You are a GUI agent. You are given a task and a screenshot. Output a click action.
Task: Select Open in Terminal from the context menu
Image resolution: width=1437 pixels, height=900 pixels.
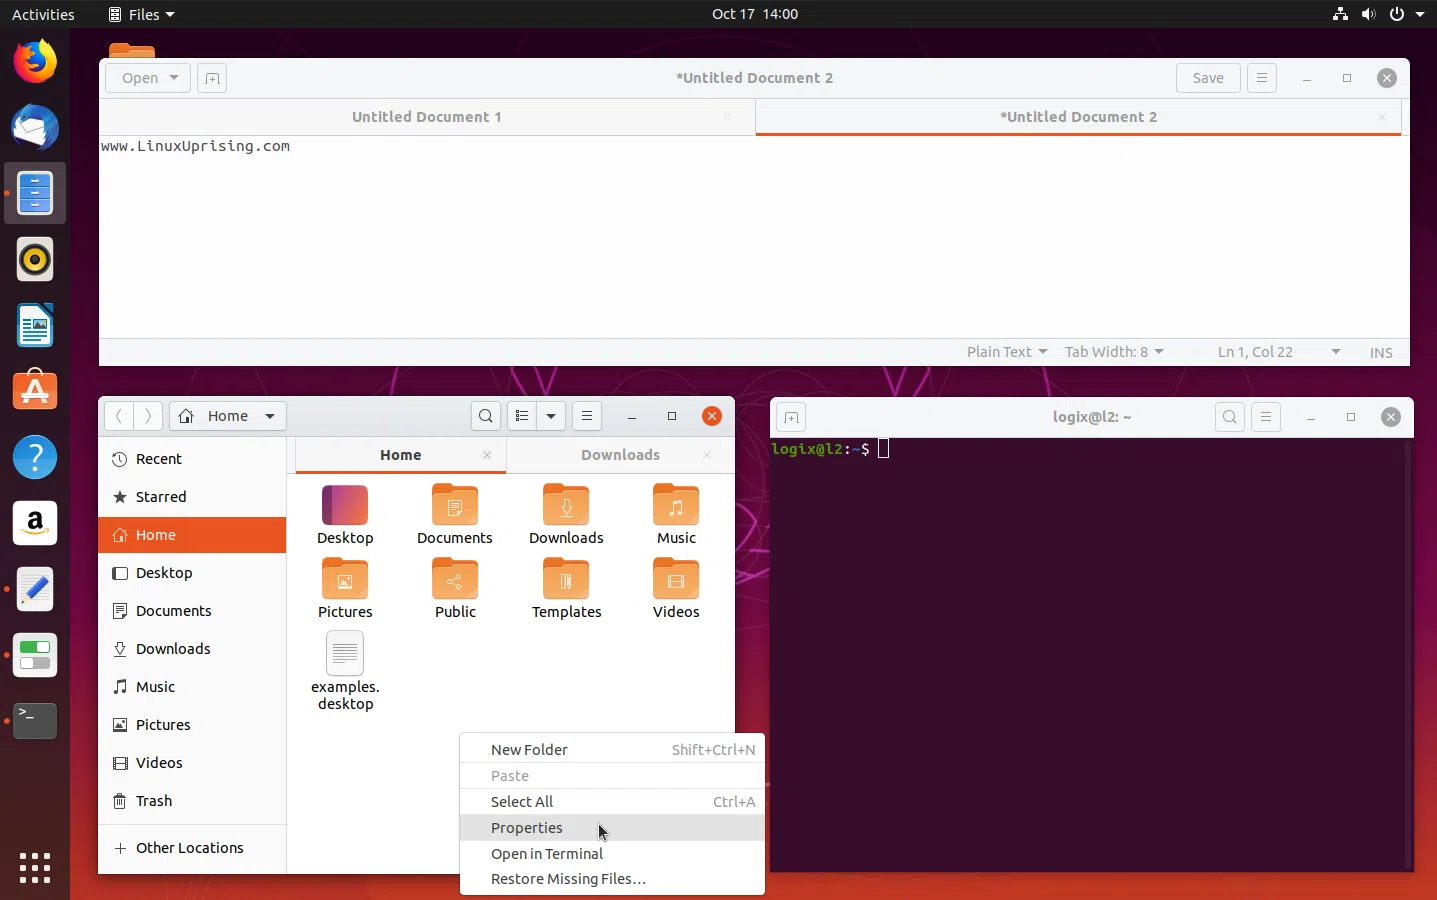(x=547, y=854)
